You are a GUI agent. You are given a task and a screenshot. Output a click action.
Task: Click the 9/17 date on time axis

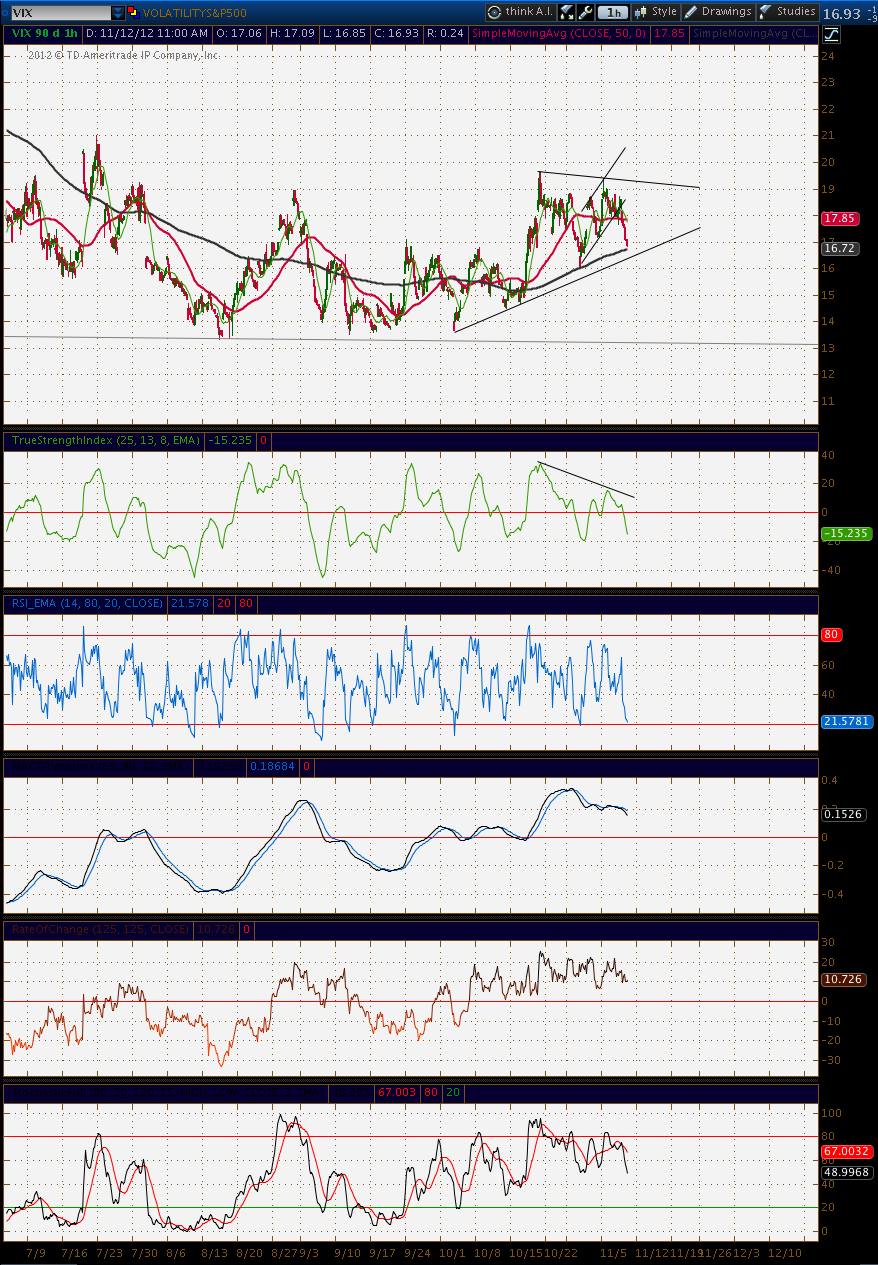pos(383,1252)
